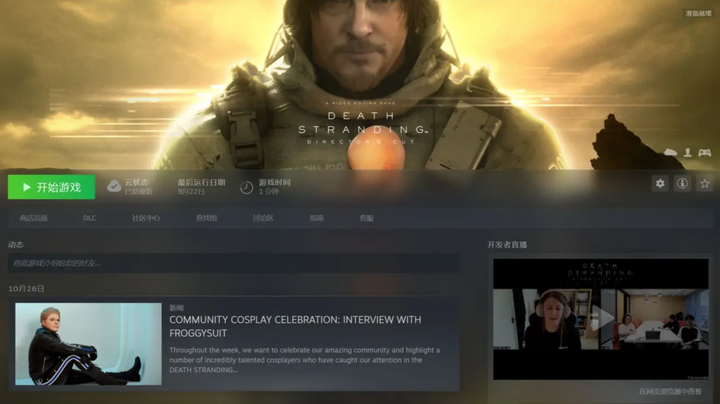Open the 客服 support tab
This screenshot has height=404, width=720.
(366, 218)
